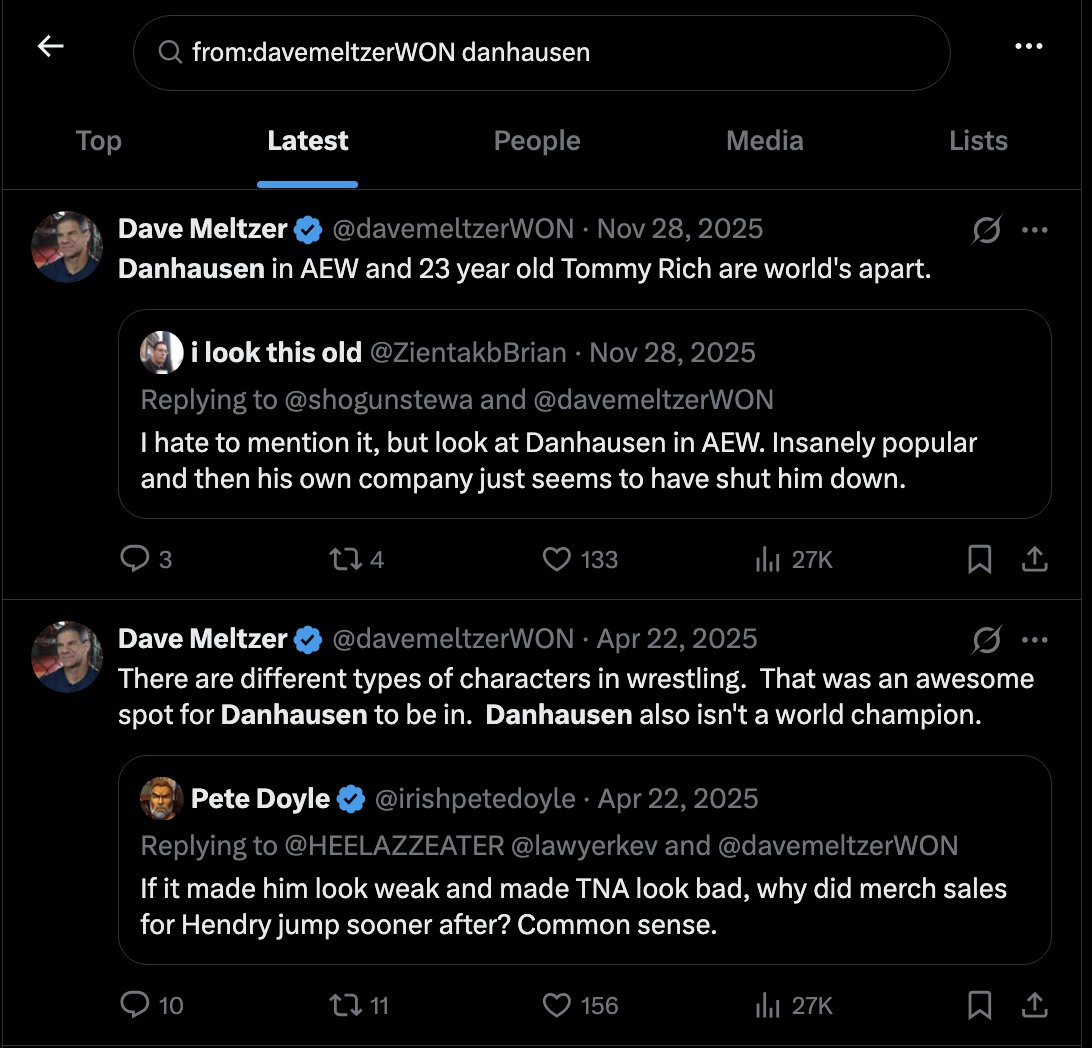The height and width of the screenshot is (1048, 1092).
Task: Open the search options three-dot menu
Action: pyautogui.click(x=1029, y=47)
